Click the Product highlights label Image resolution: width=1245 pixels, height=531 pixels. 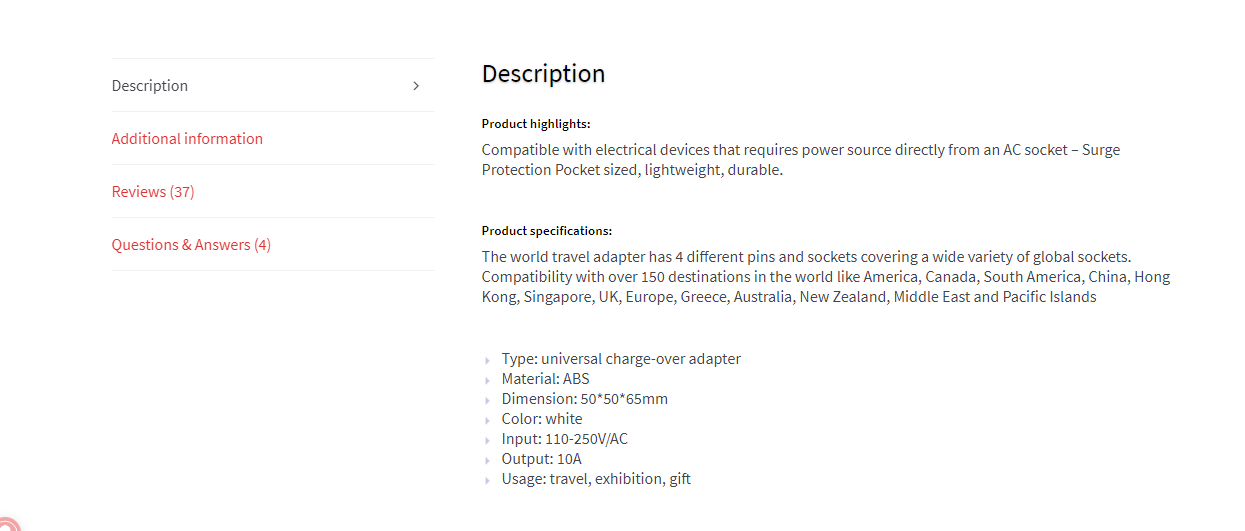[x=536, y=124]
